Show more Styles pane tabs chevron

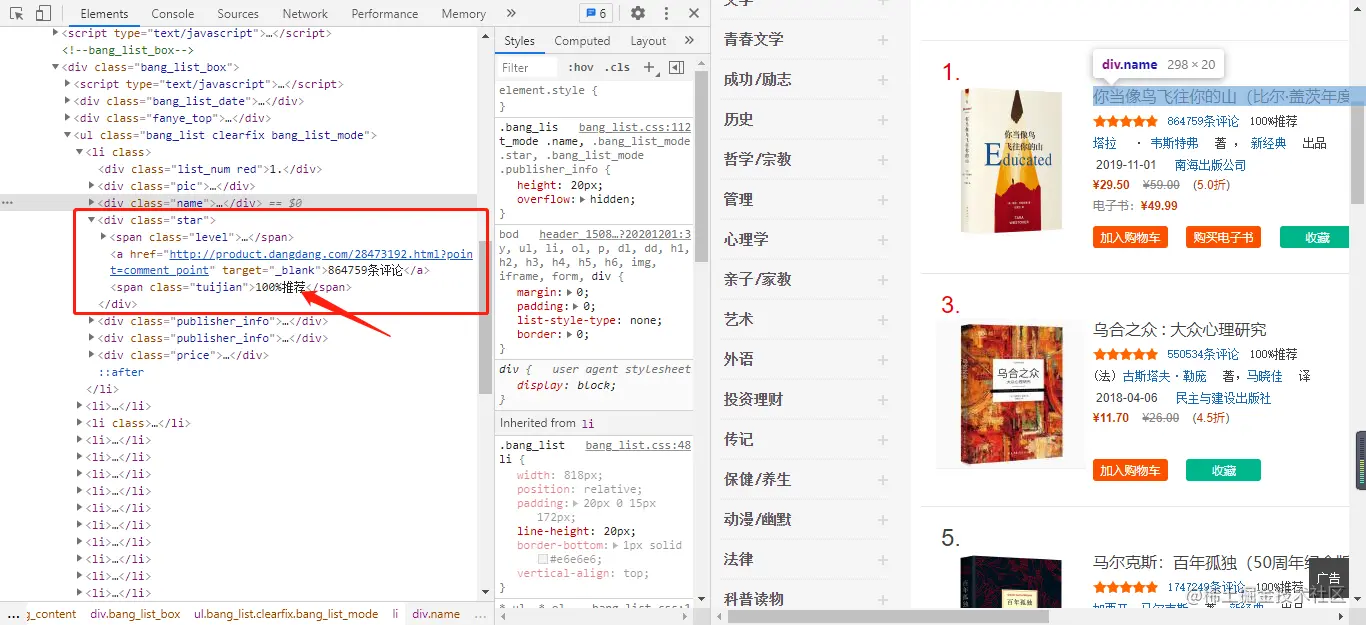pos(689,41)
